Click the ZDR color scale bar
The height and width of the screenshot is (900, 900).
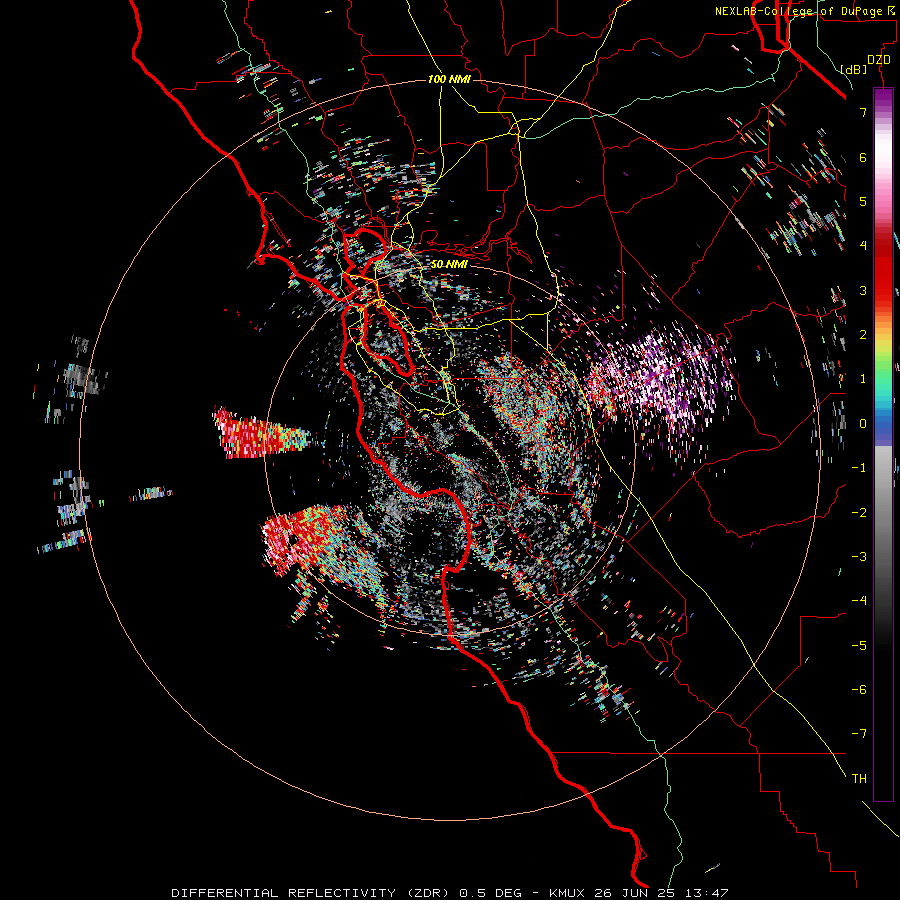coord(883,444)
